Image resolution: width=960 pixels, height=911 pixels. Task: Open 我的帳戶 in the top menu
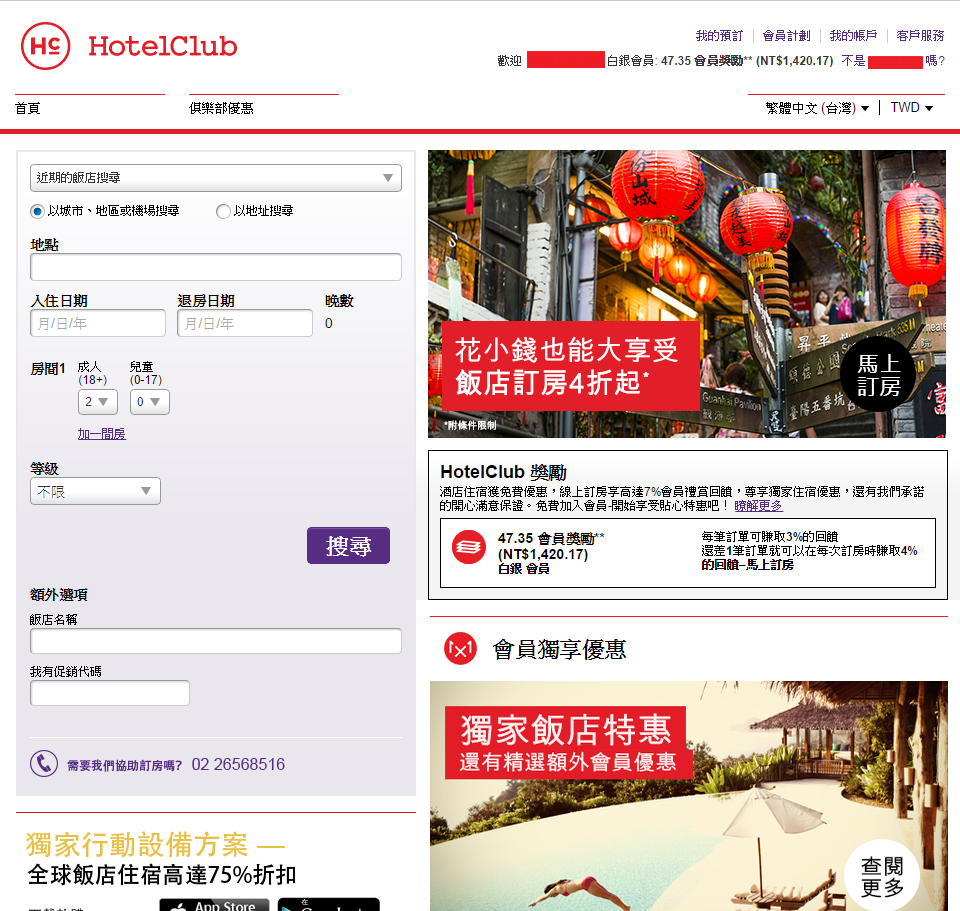pyautogui.click(x=853, y=36)
